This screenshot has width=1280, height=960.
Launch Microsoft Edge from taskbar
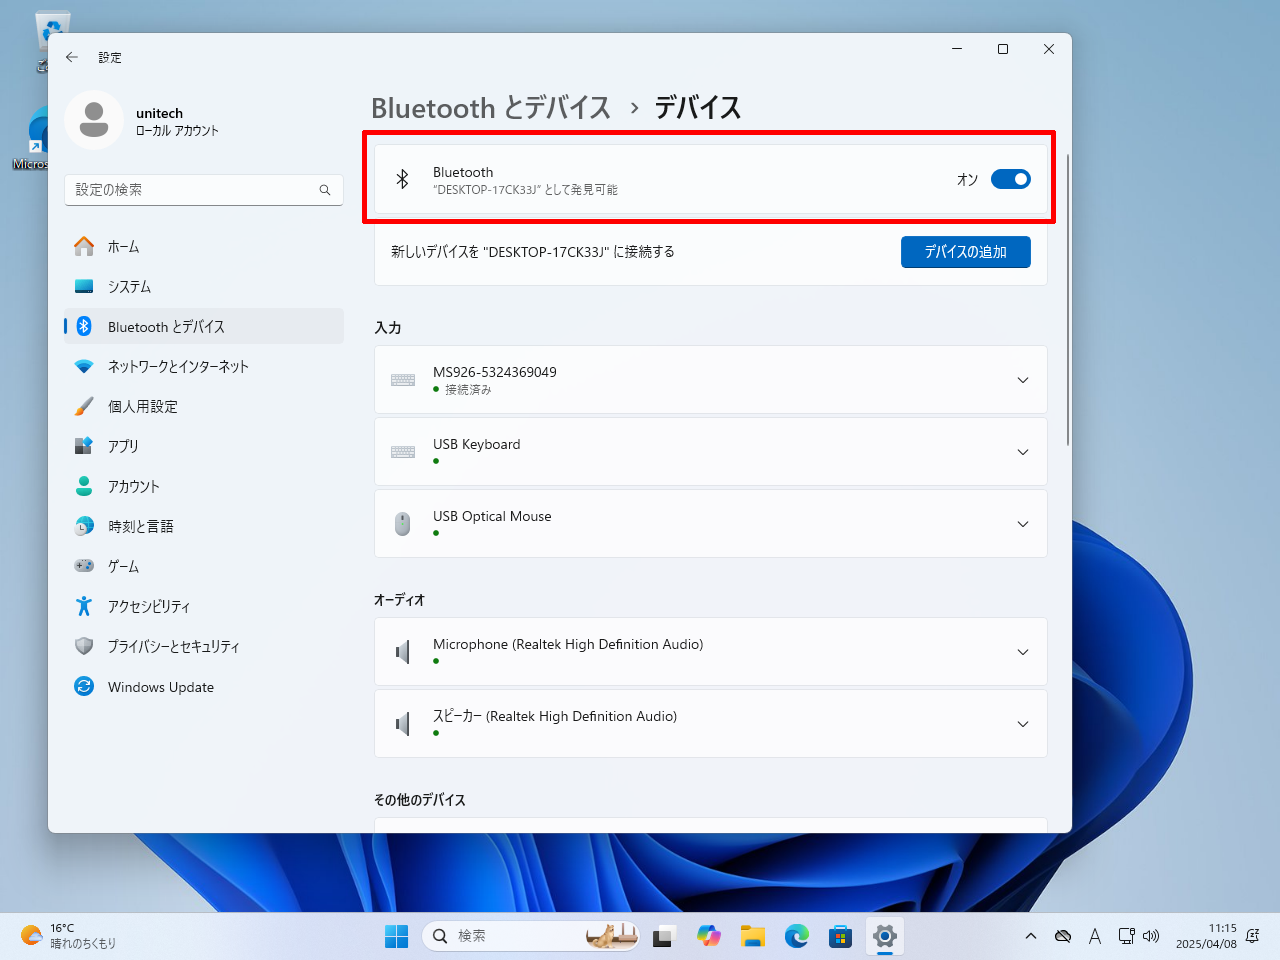pyautogui.click(x=797, y=936)
